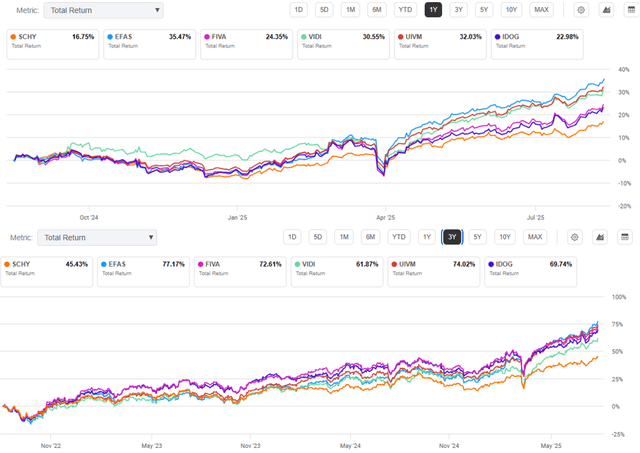Image resolution: width=640 pixels, height=453 pixels.
Task: Click chart type icon on bottom chart
Action: pos(600,237)
